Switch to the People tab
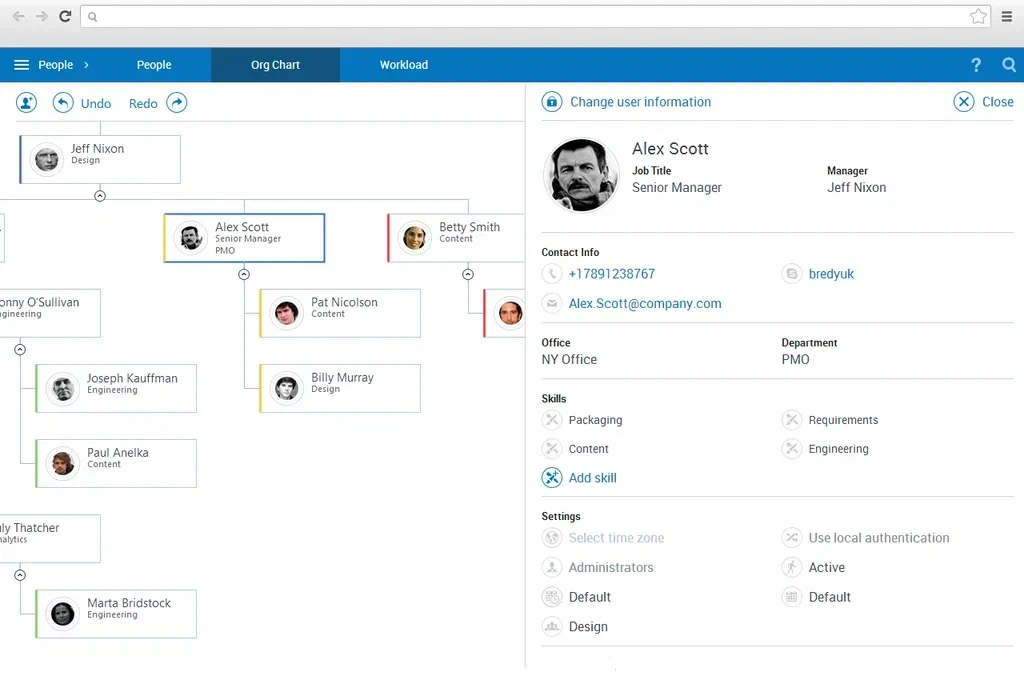This screenshot has height=688, width=1024. click(x=154, y=65)
